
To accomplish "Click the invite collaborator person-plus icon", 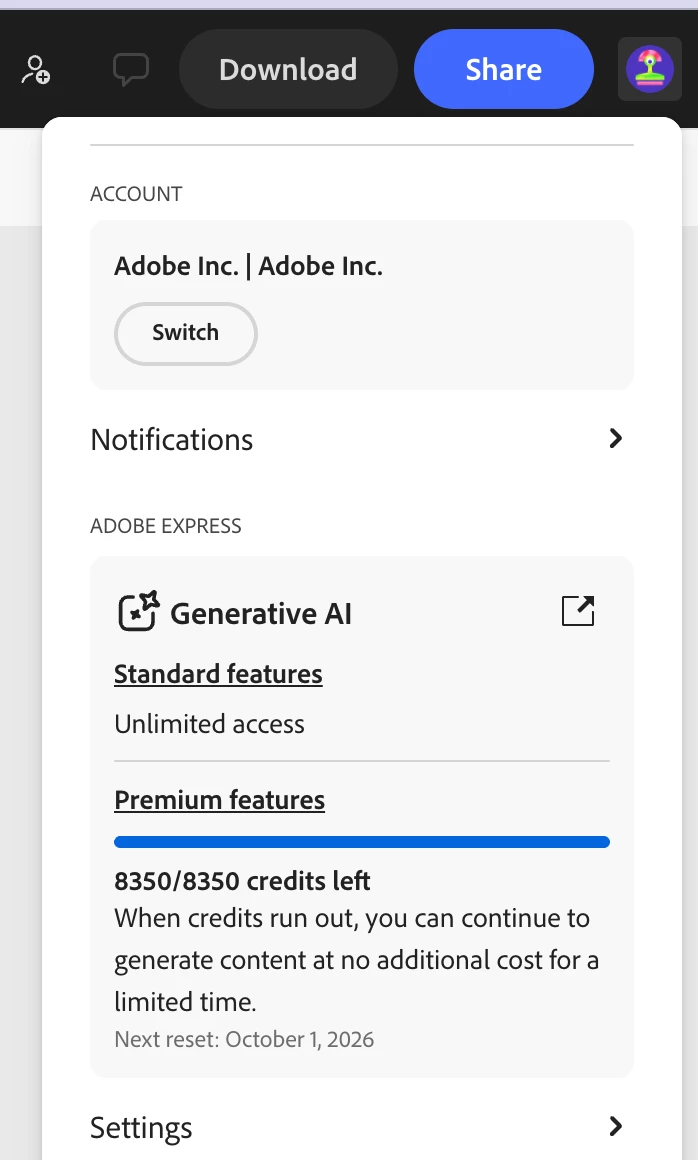I will (x=35, y=70).
